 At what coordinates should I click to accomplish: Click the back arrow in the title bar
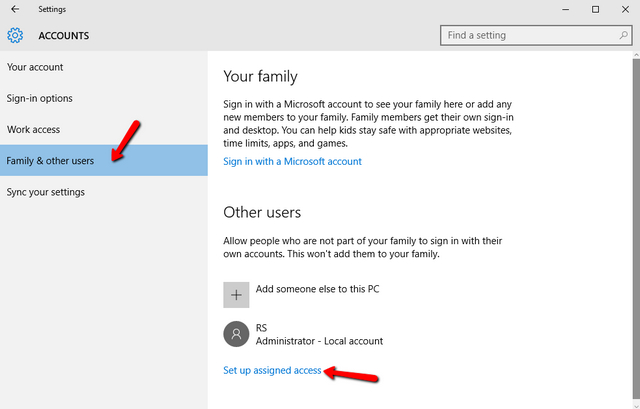[14, 9]
